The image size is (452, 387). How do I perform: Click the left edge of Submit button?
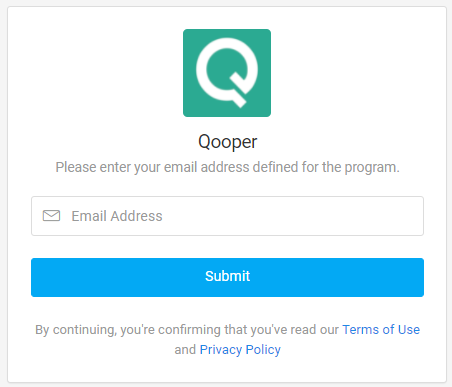(37, 277)
